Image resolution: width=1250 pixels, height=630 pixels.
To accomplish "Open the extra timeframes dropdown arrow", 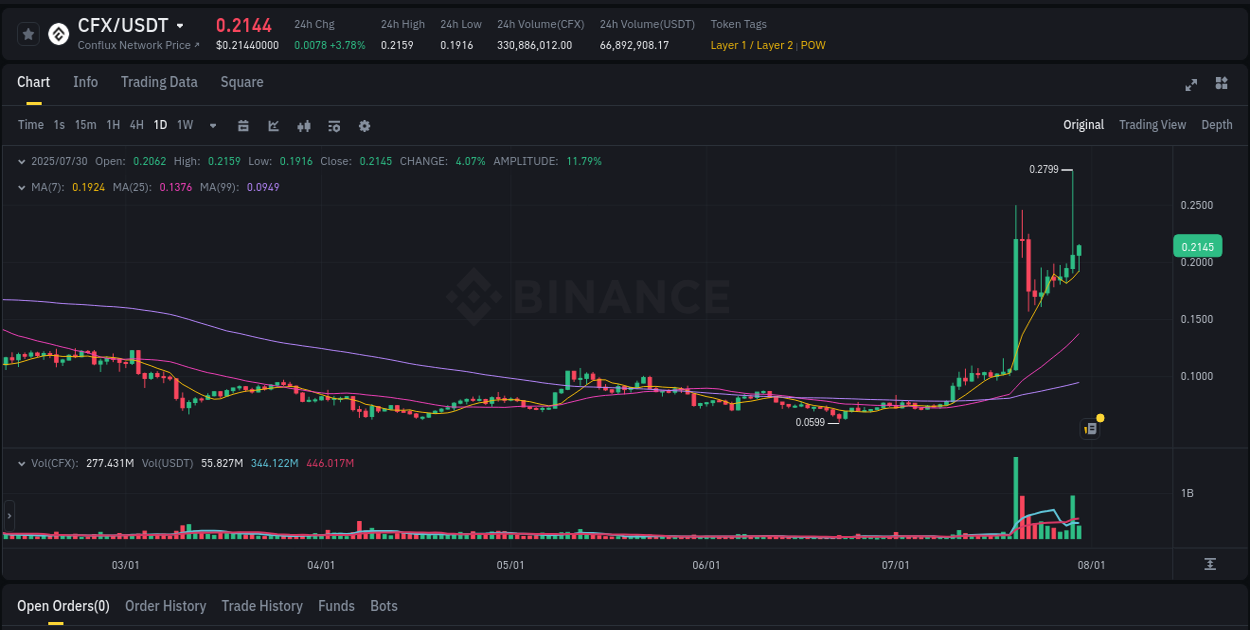I will point(211,125).
